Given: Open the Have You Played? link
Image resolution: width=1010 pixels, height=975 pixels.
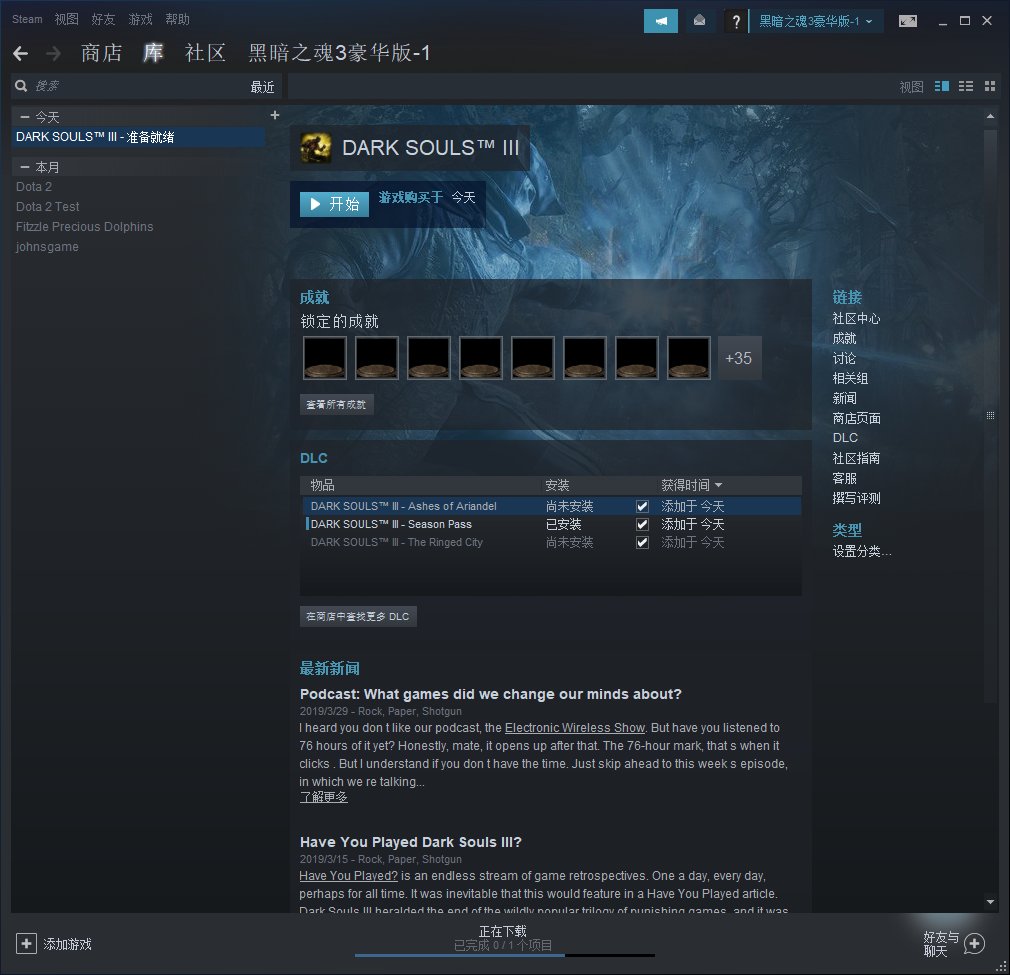Looking at the screenshot, I should point(348,876).
